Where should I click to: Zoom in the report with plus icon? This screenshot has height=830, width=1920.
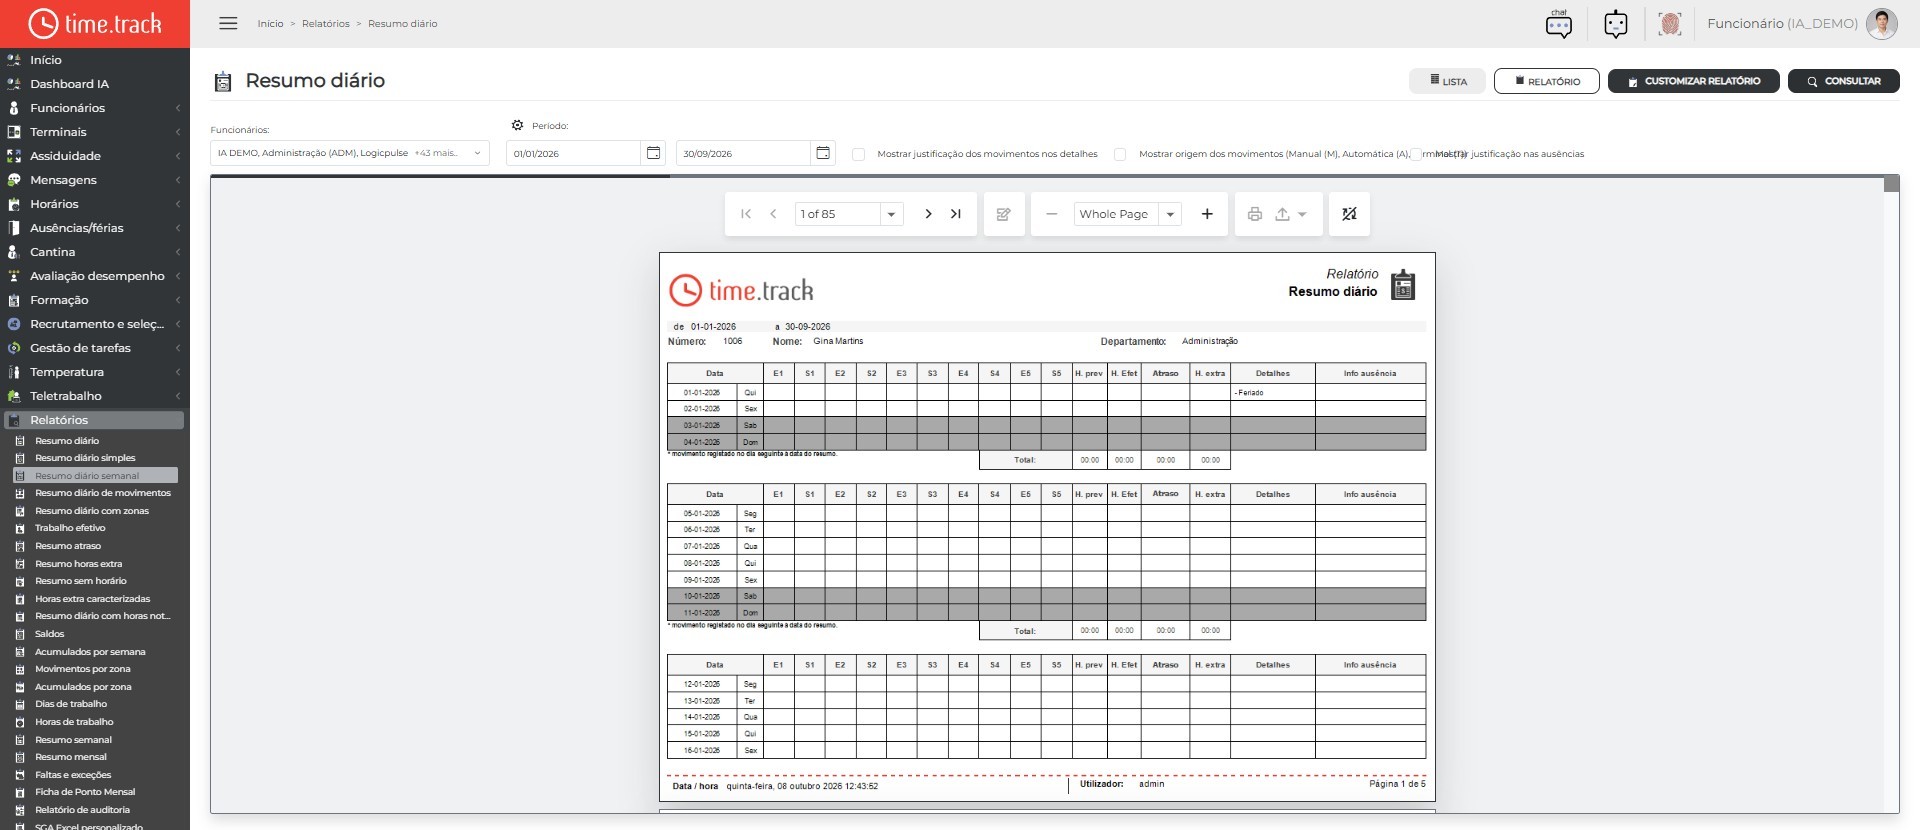(1207, 214)
